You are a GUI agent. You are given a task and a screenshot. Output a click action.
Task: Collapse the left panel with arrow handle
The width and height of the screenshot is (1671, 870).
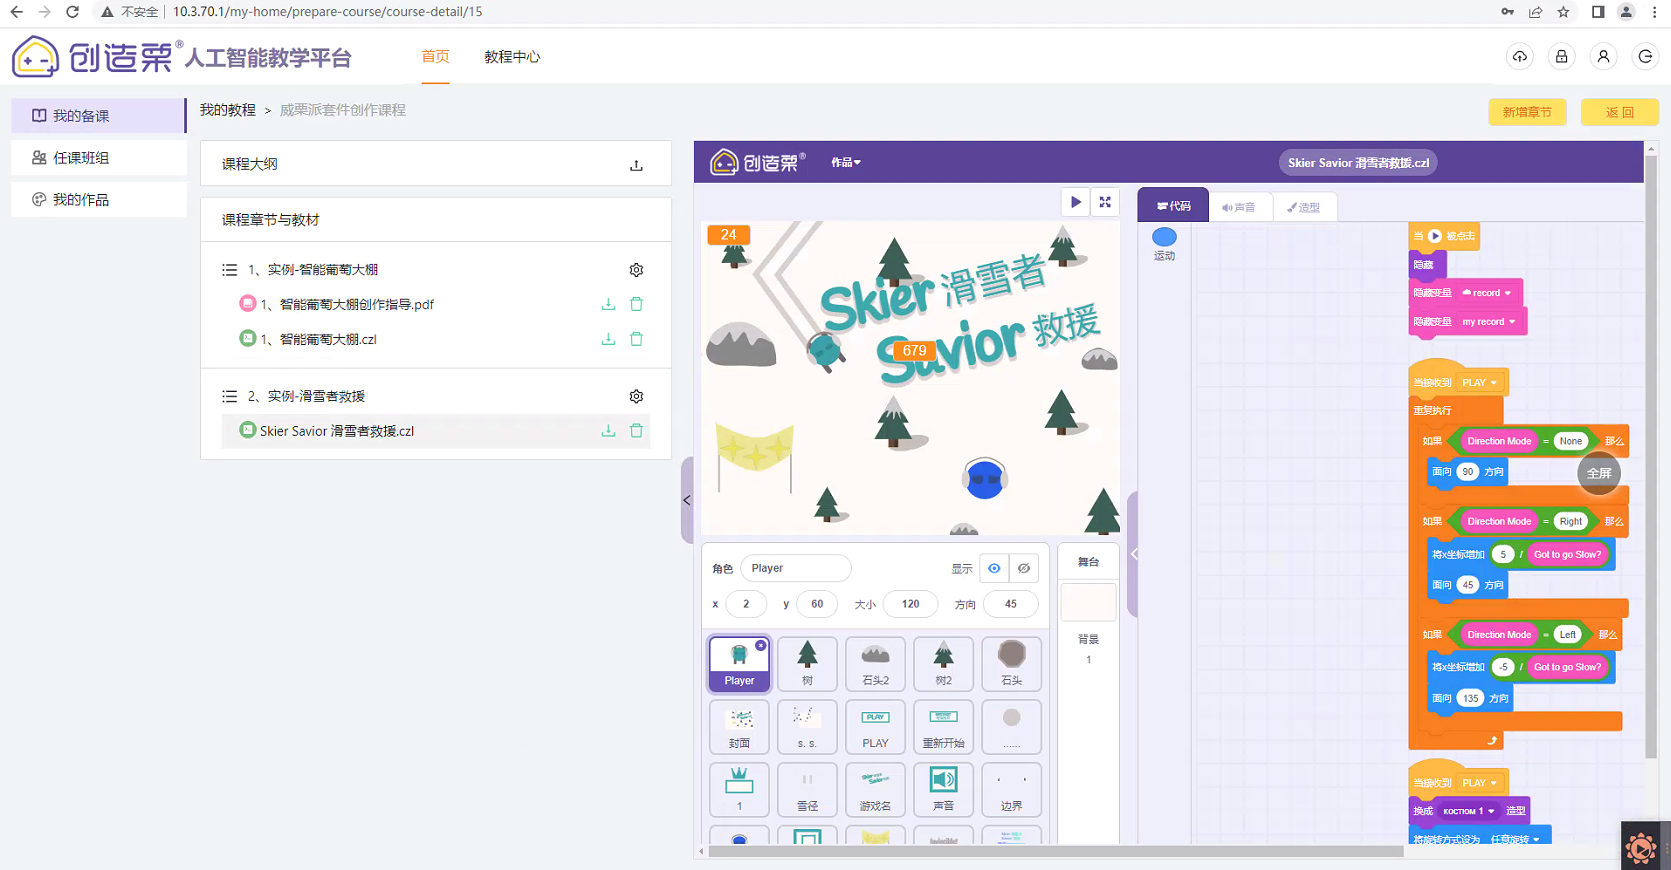(687, 500)
